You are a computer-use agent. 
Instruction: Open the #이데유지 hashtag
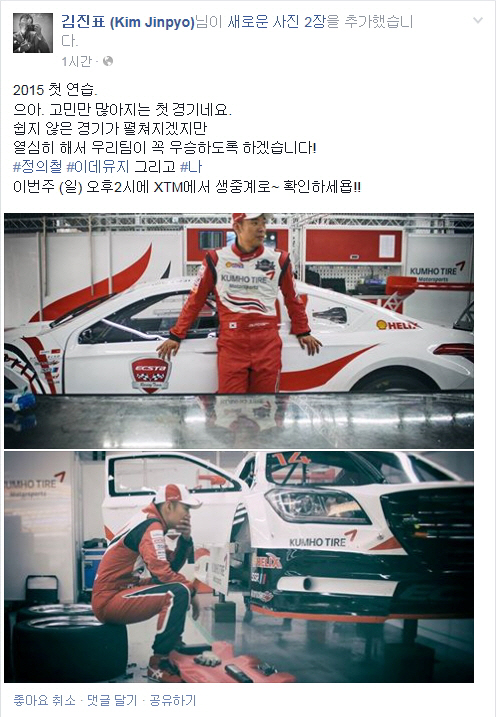tap(98, 167)
